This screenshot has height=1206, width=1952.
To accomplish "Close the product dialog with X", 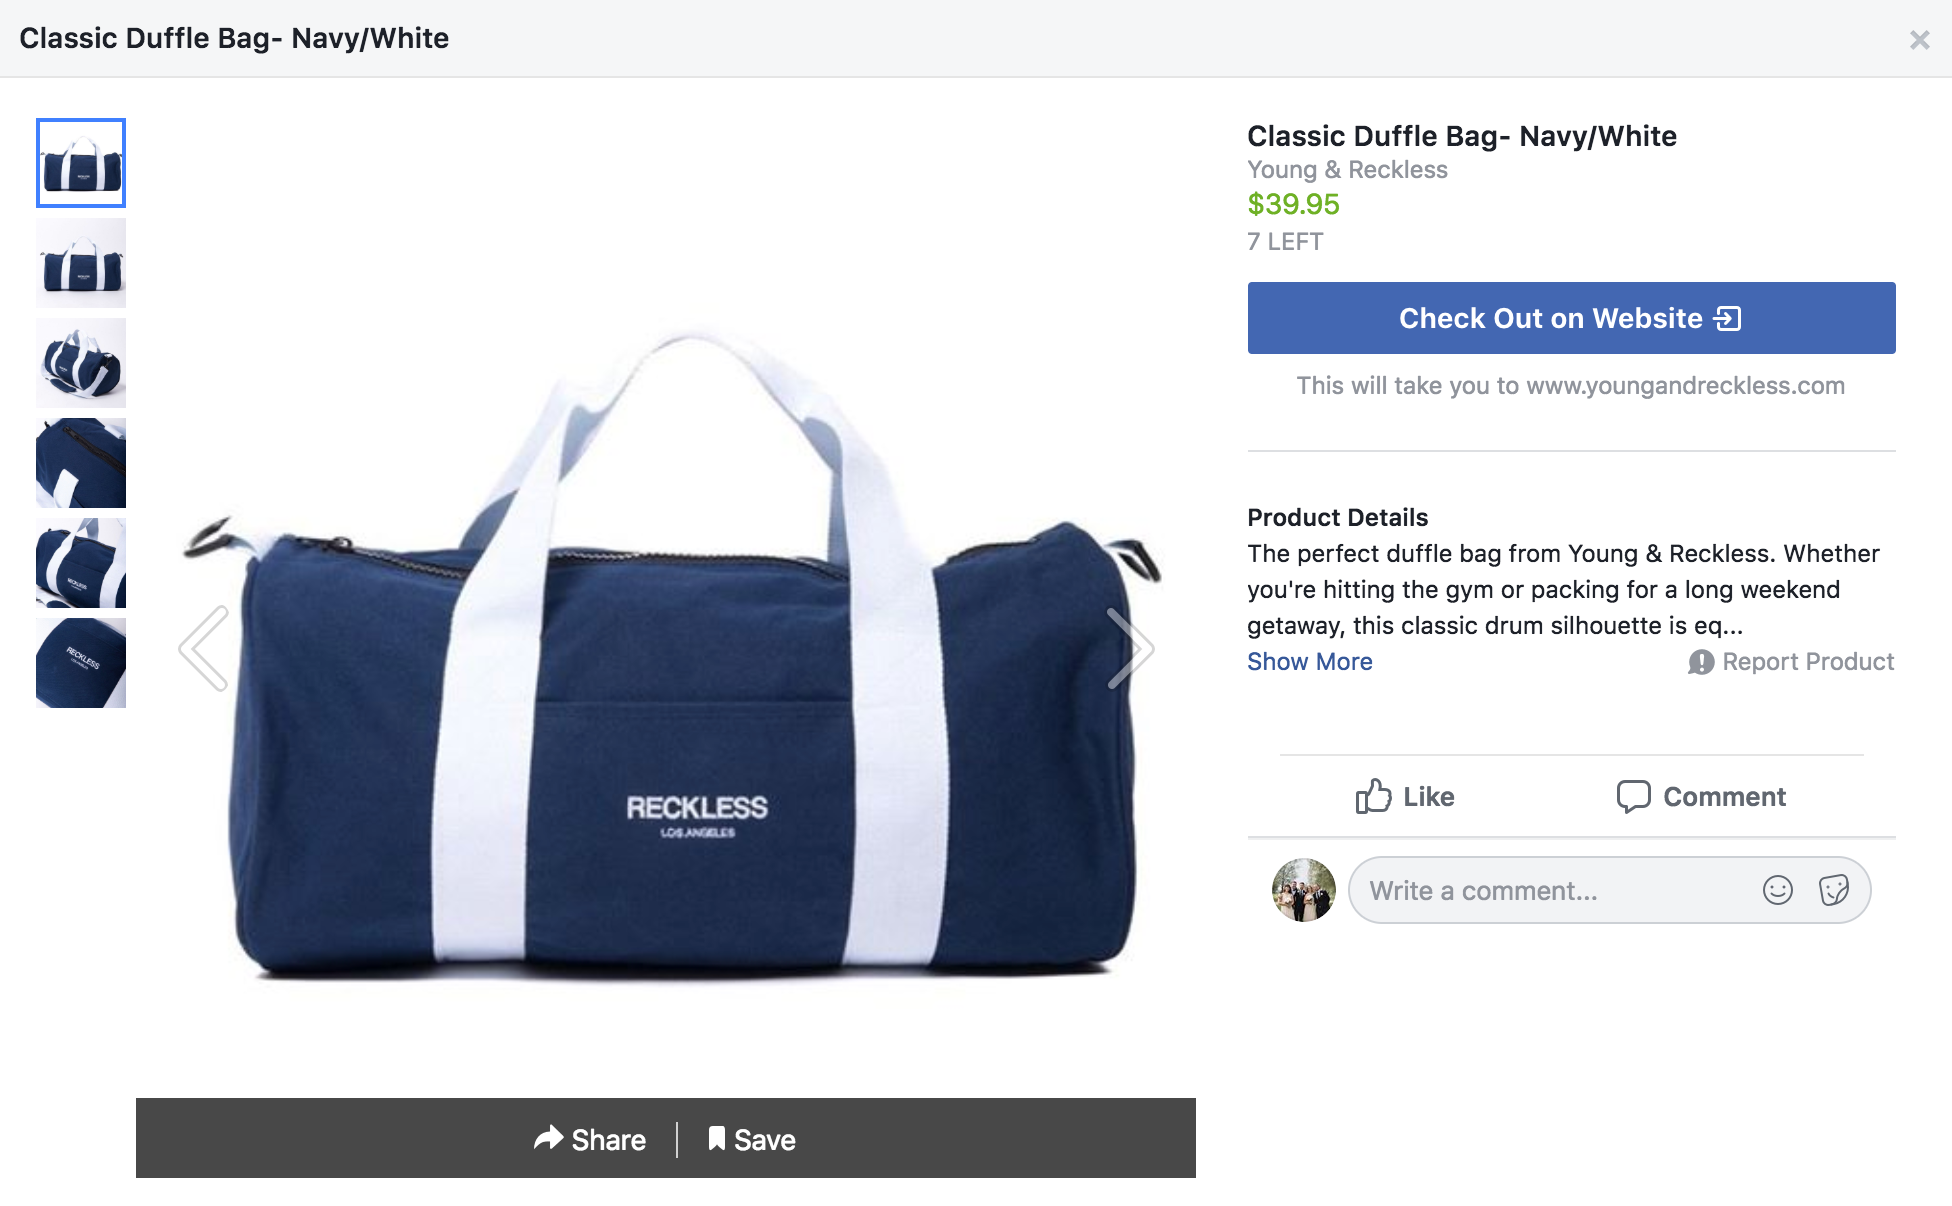I will pyautogui.click(x=1919, y=40).
